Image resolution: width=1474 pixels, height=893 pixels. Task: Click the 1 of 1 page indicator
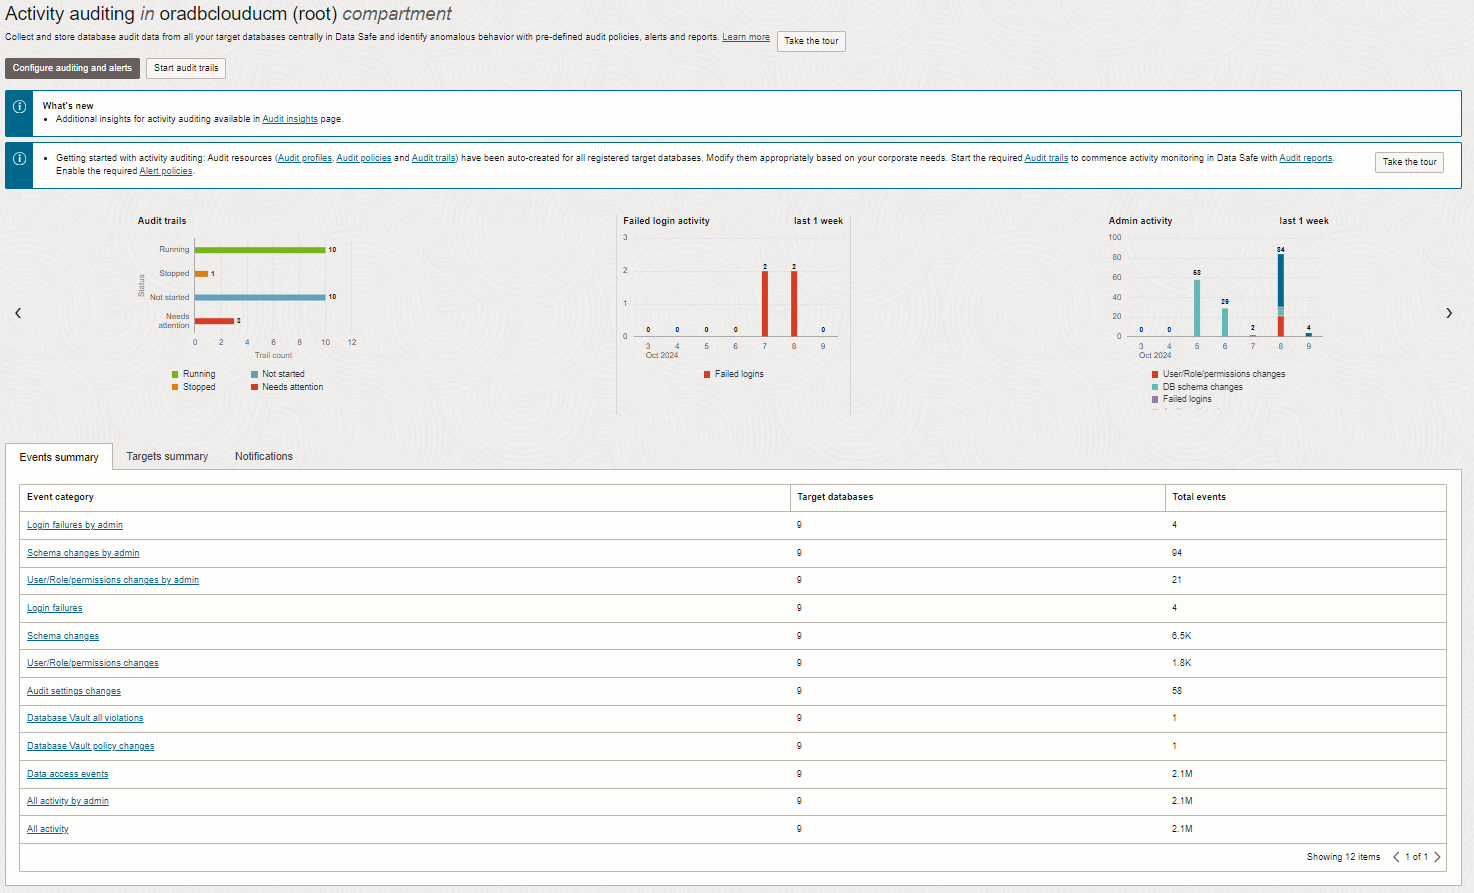pyautogui.click(x=1416, y=857)
